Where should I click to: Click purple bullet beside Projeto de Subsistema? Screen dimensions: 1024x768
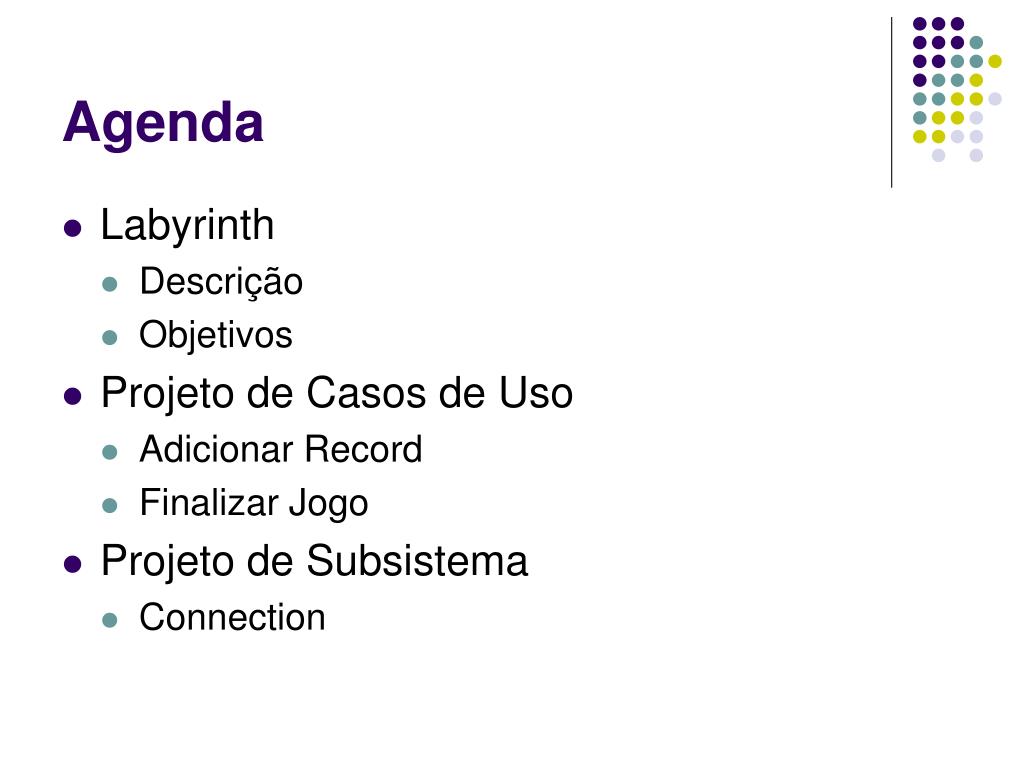tap(72, 564)
